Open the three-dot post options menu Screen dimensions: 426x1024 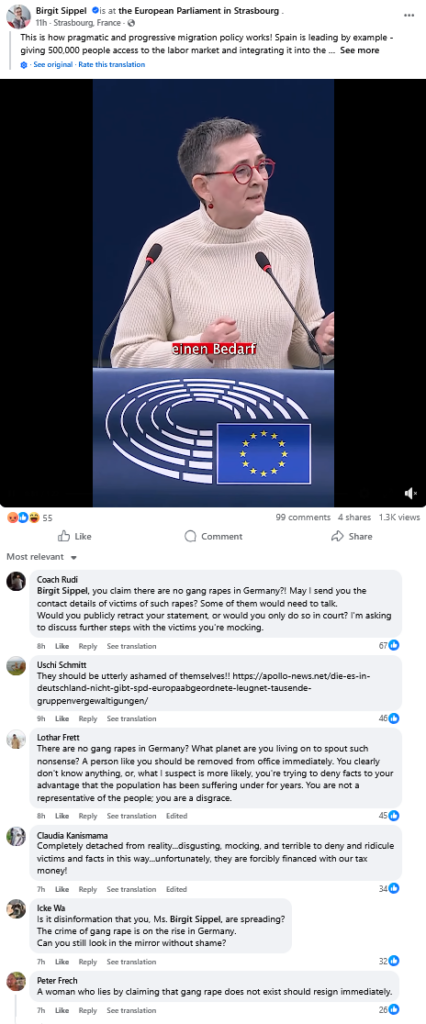[x=409, y=16]
